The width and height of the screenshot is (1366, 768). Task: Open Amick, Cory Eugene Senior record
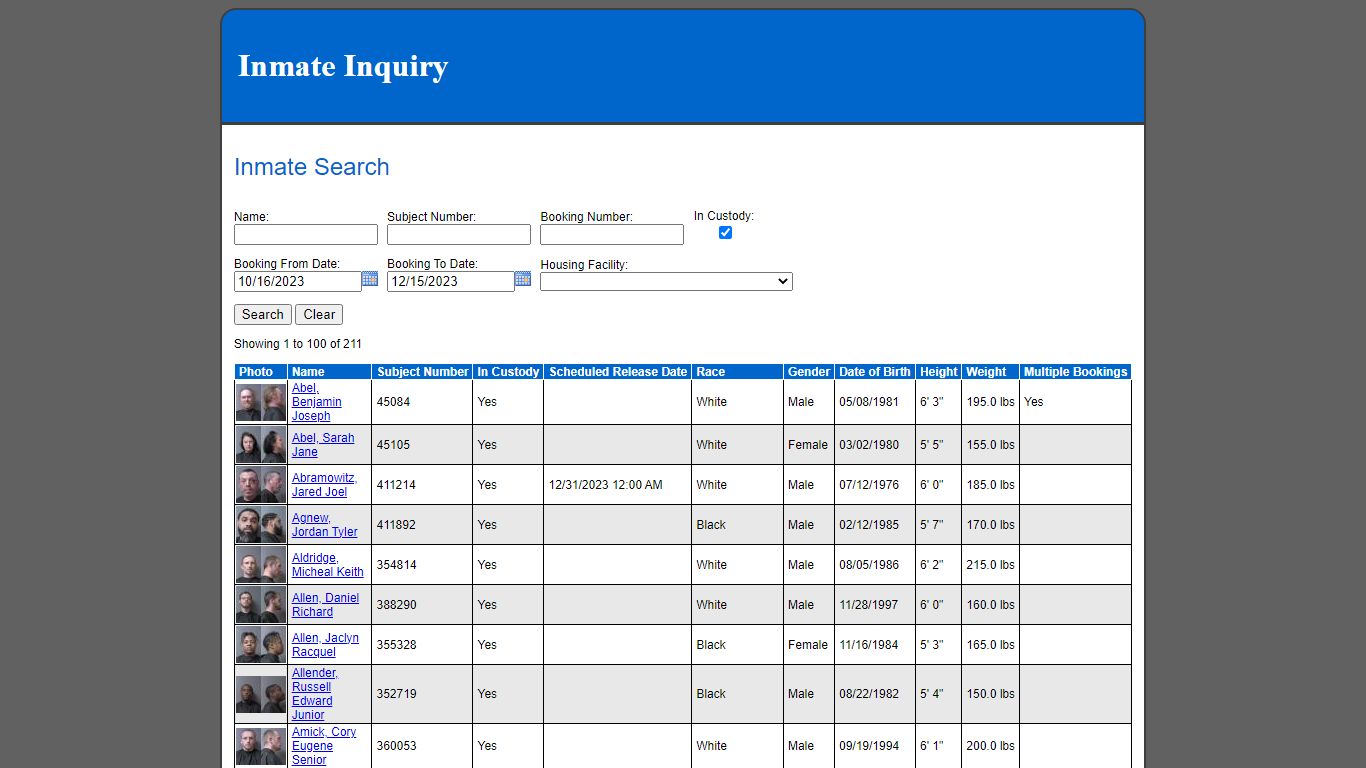324,746
